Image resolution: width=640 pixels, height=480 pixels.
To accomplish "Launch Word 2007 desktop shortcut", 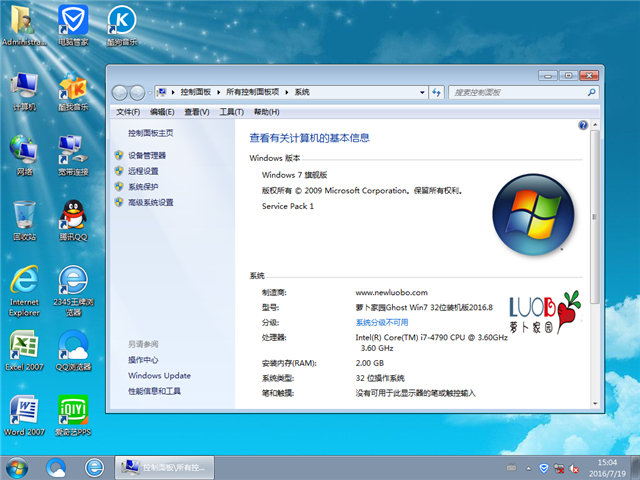I will click(x=24, y=416).
